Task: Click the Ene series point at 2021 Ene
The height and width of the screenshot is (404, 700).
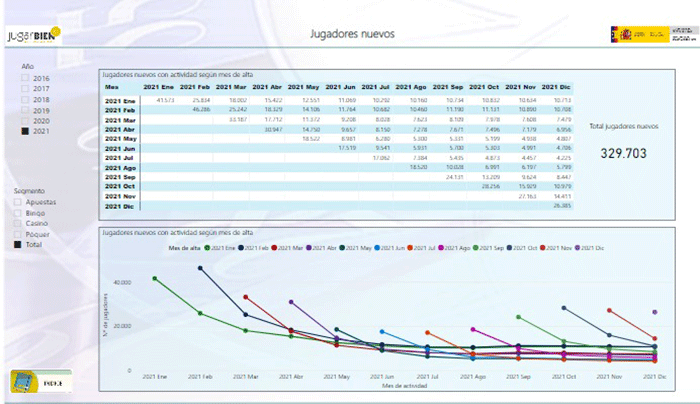Action: click(154, 279)
